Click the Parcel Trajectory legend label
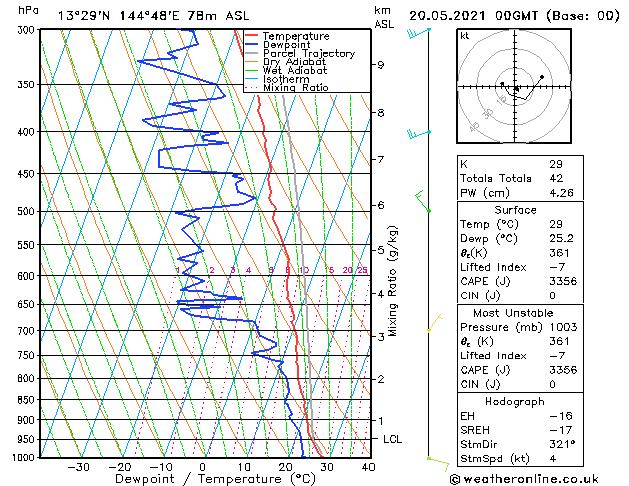Image resolution: width=629 pixels, height=486 pixels. [x=309, y=53]
